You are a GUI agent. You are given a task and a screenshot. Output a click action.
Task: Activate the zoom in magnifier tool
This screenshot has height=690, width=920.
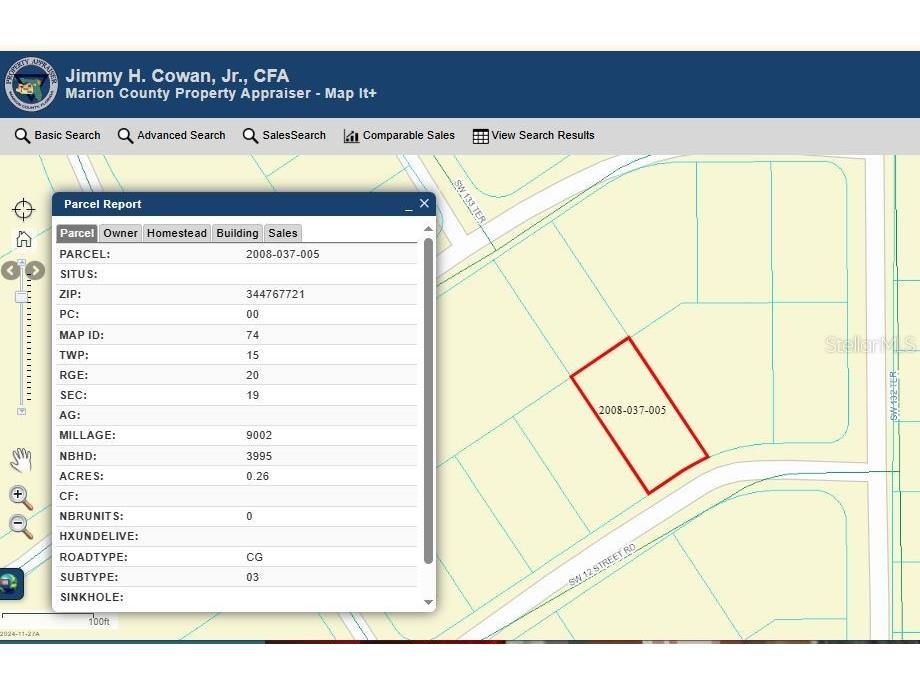(21, 497)
